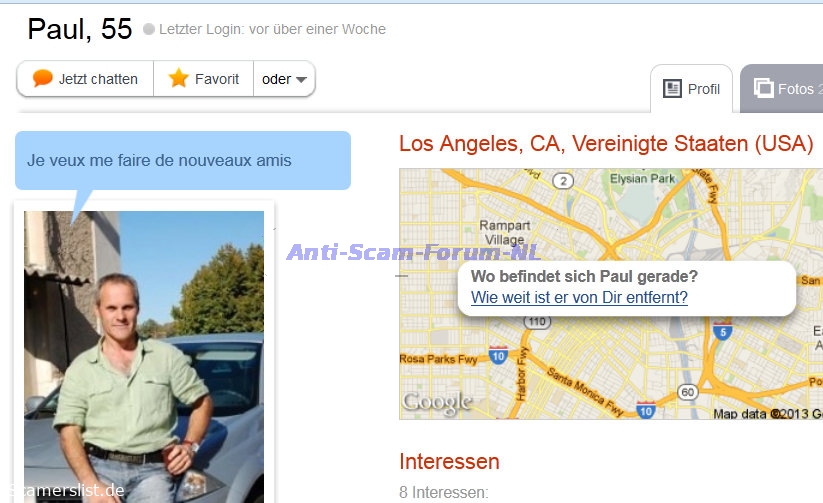Open the 'oder' more-options menu
823x503 pixels.
pos(284,79)
